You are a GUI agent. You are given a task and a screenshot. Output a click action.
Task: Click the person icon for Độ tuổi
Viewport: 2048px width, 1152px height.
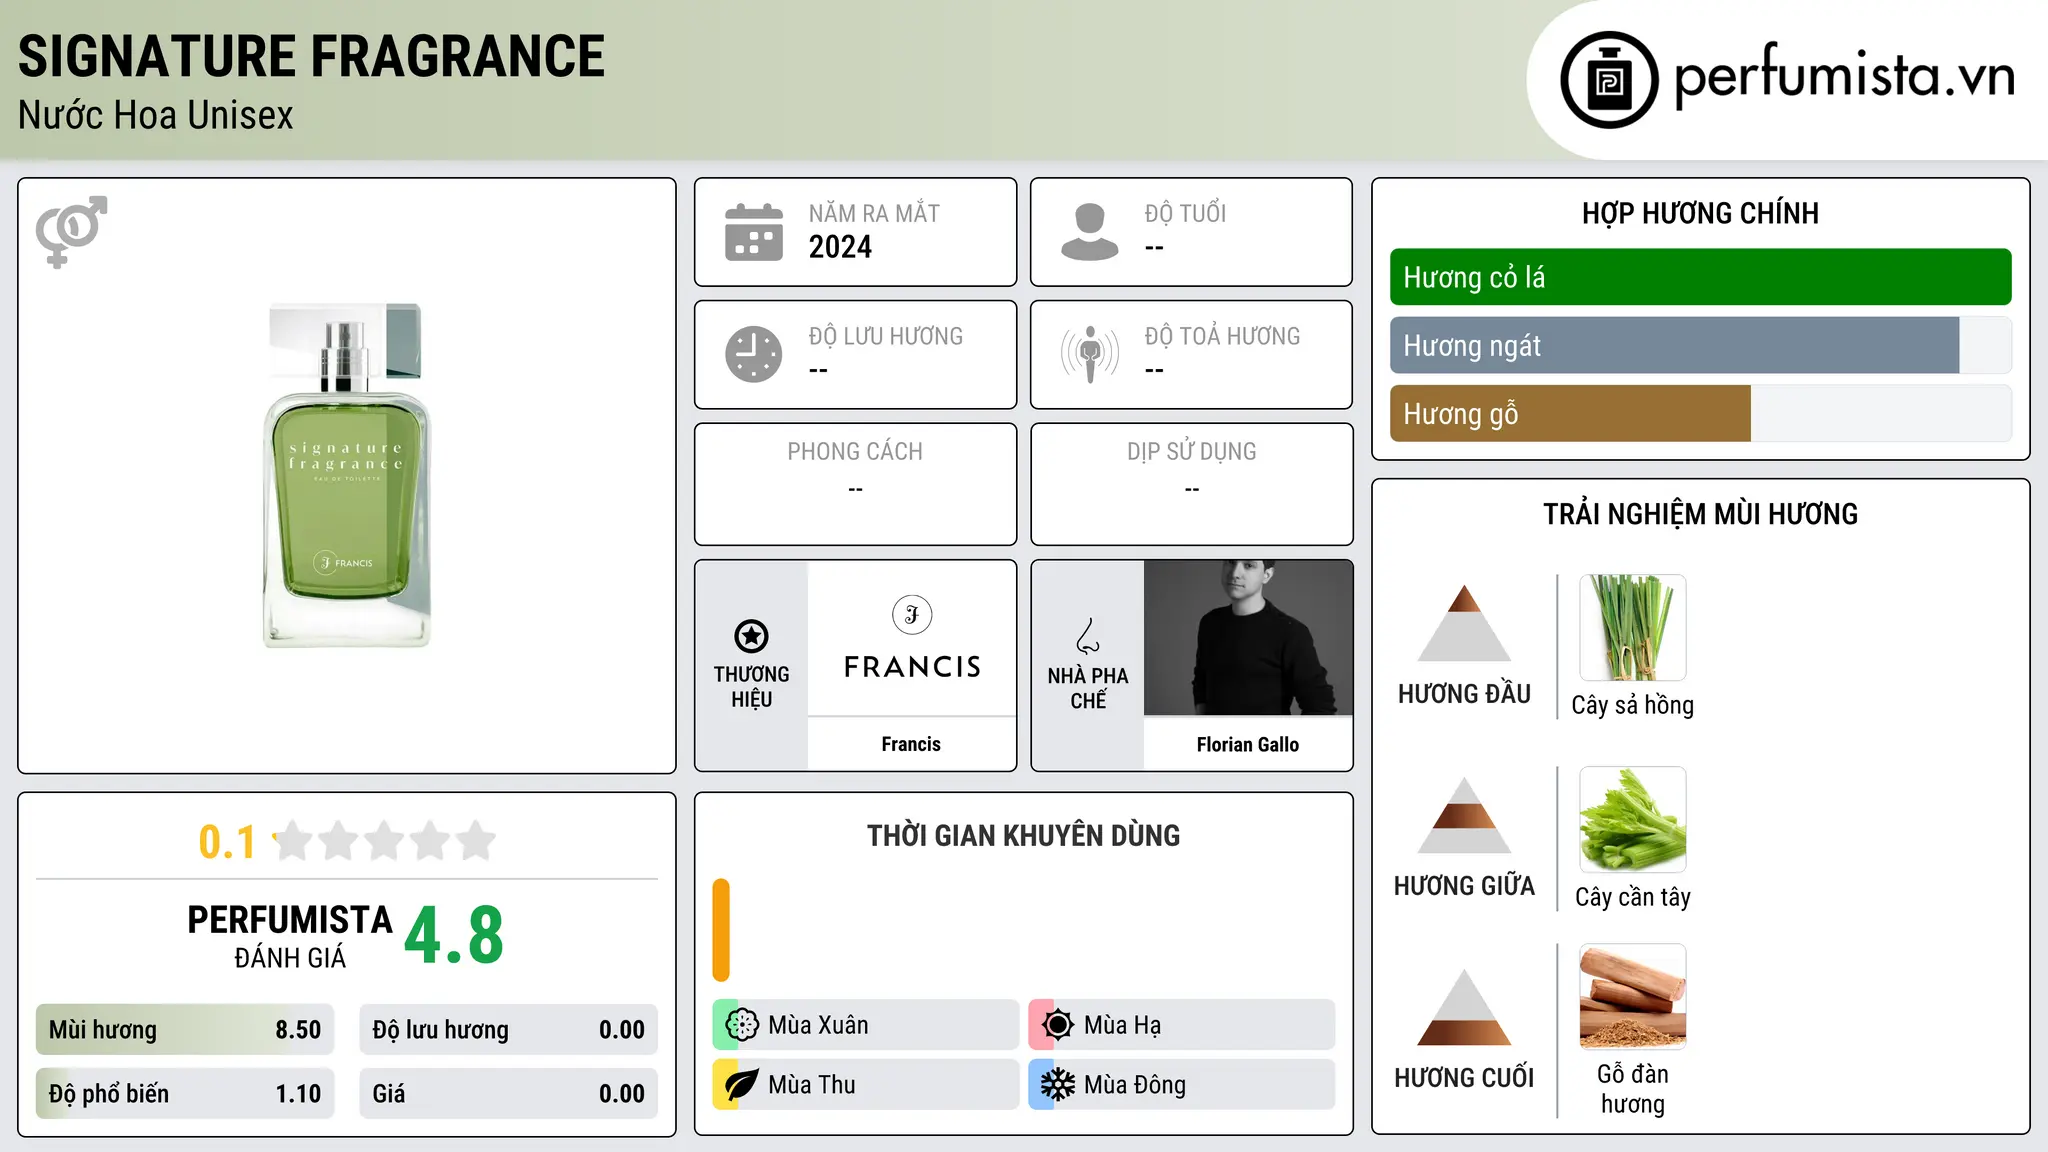(1090, 232)
